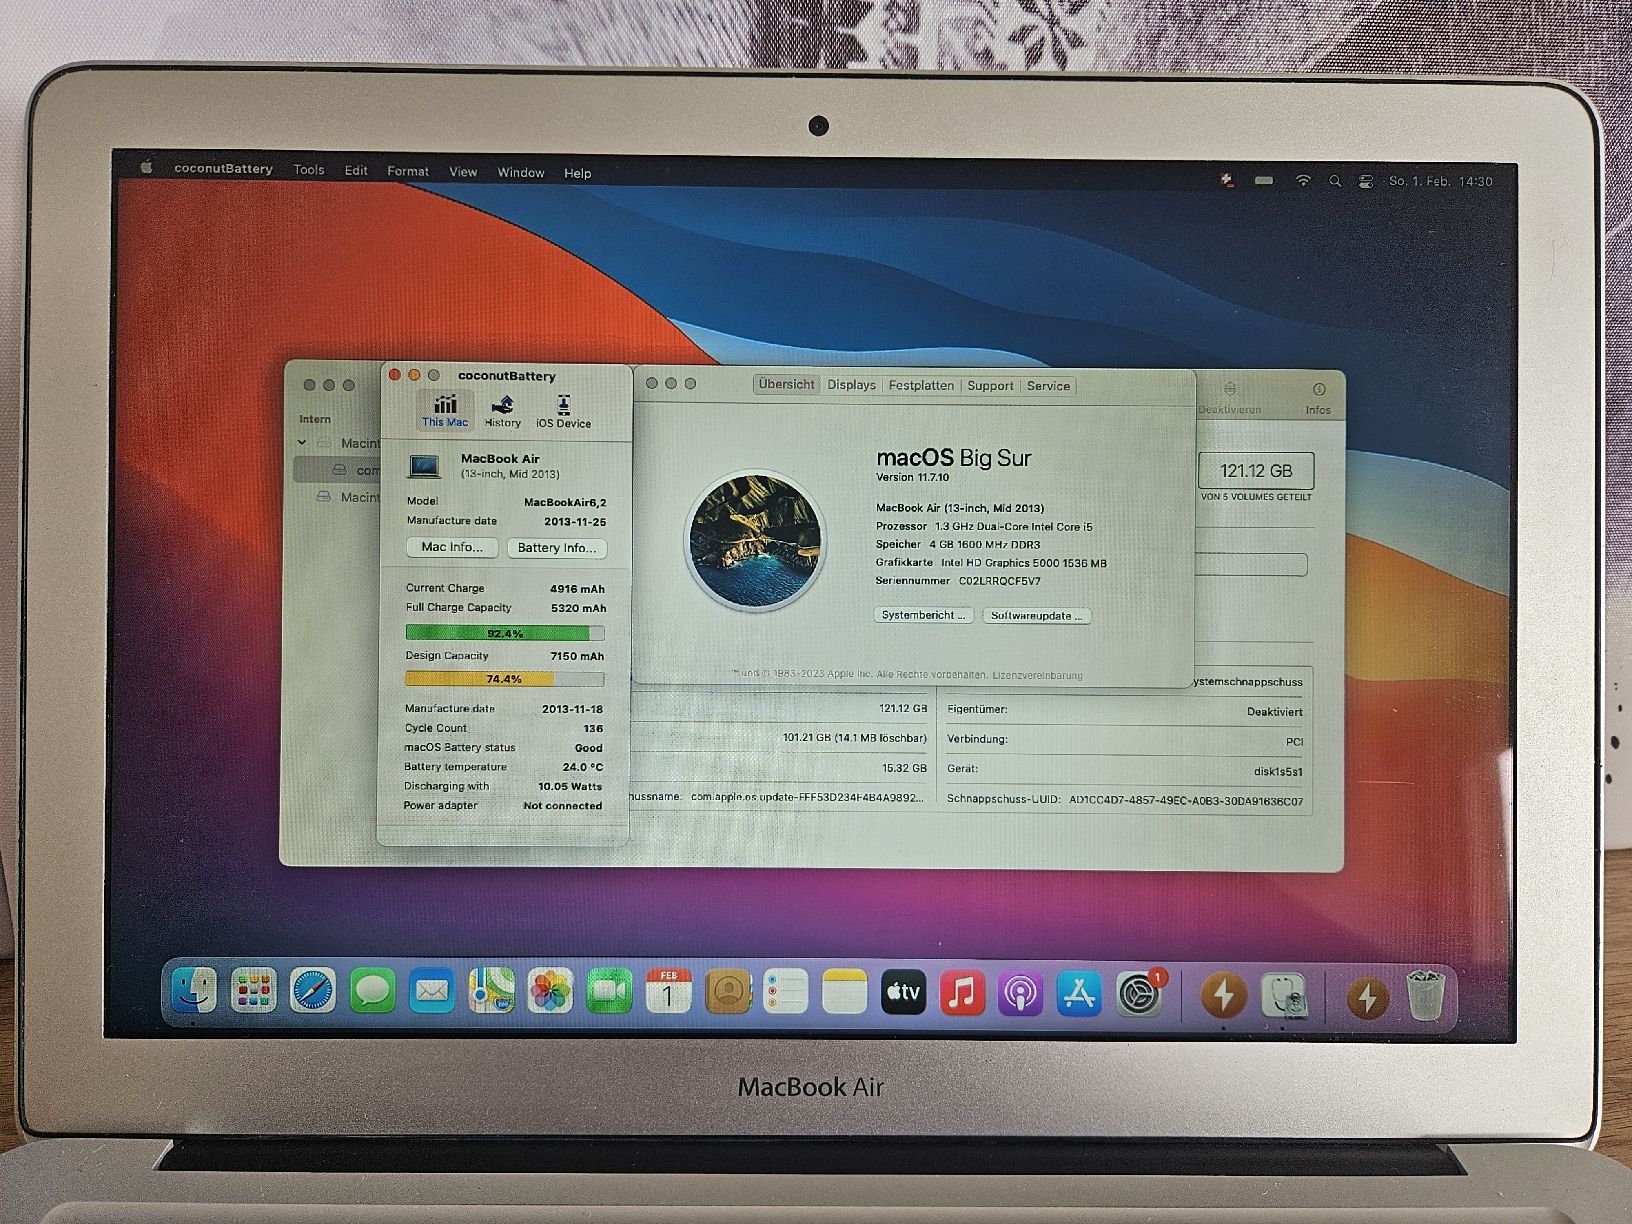The image size is (1632, 1224).
Task: Open Calendar from the Dock
Action: pos(668,992)
